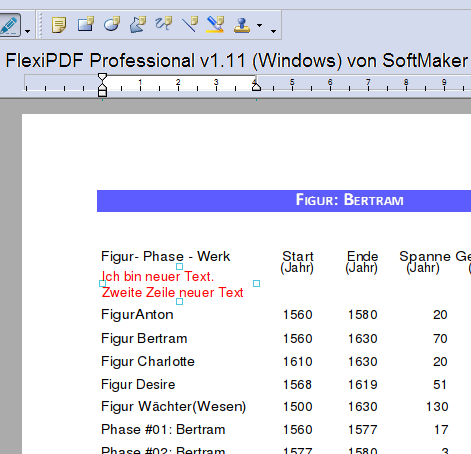Click the red text 'Zweite Zeile neuer Text'
Viewport: 471px width, 454px height.
[172, 292]
